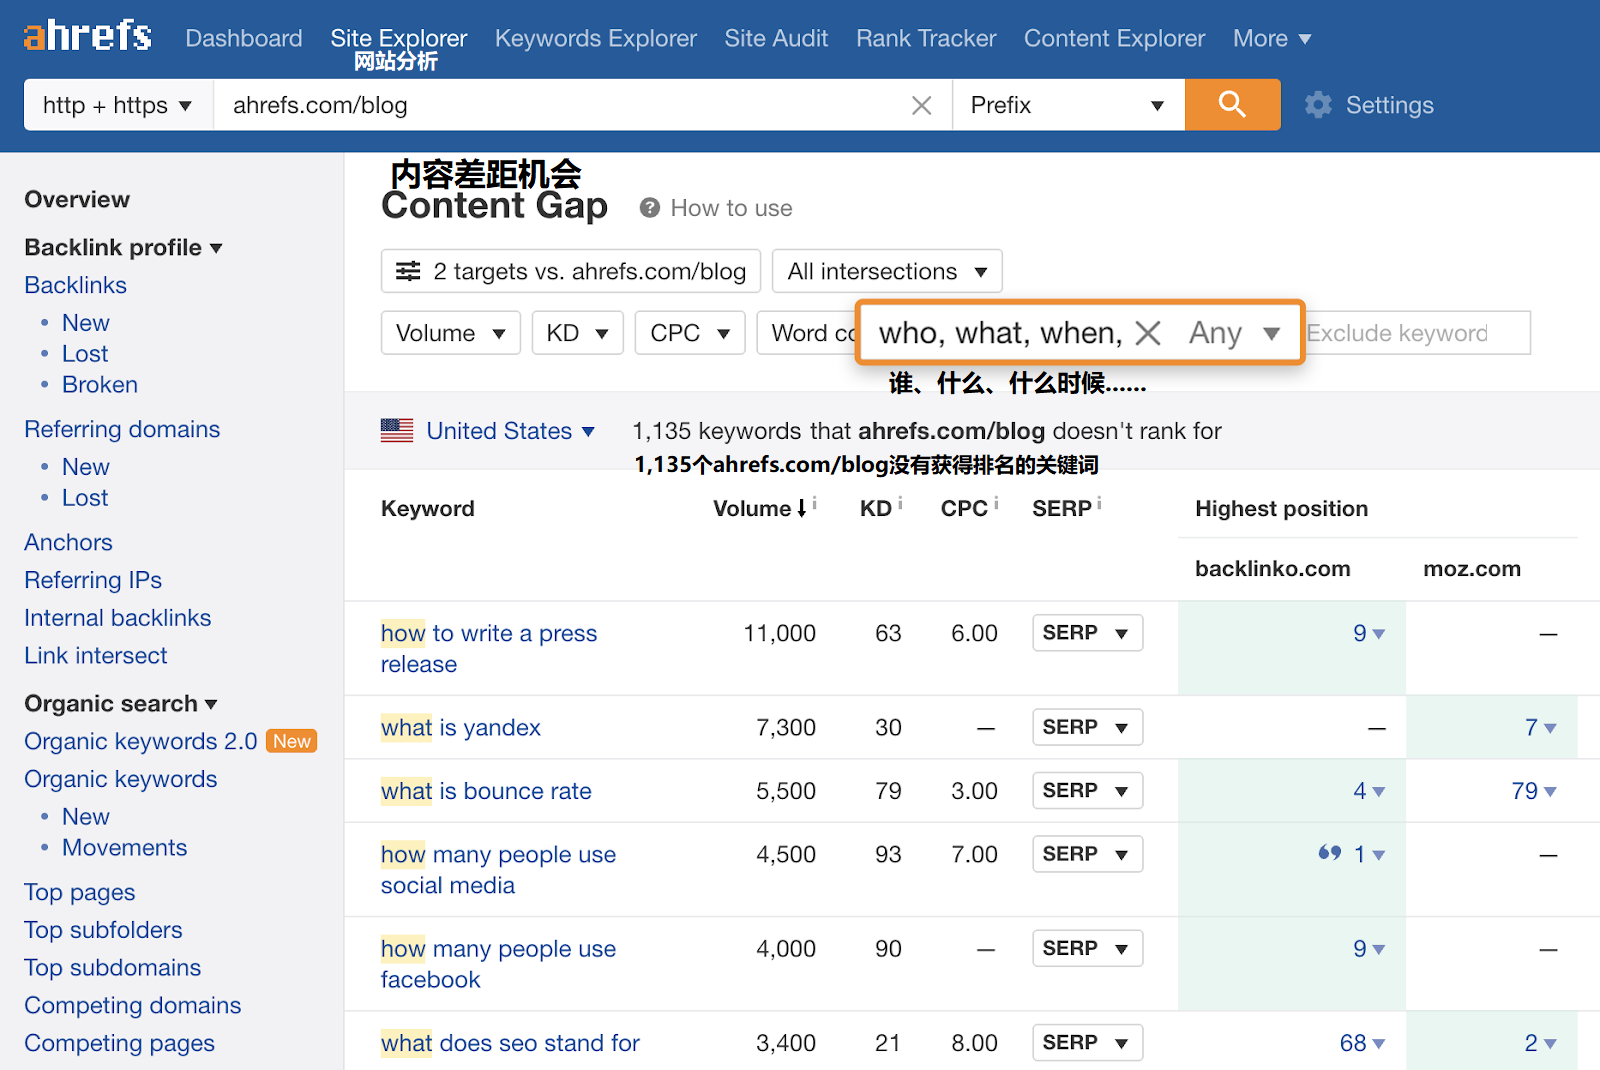Open the More menu in navigation
Viewport: 1600px width, 1070px height.
pos(1271,38)
